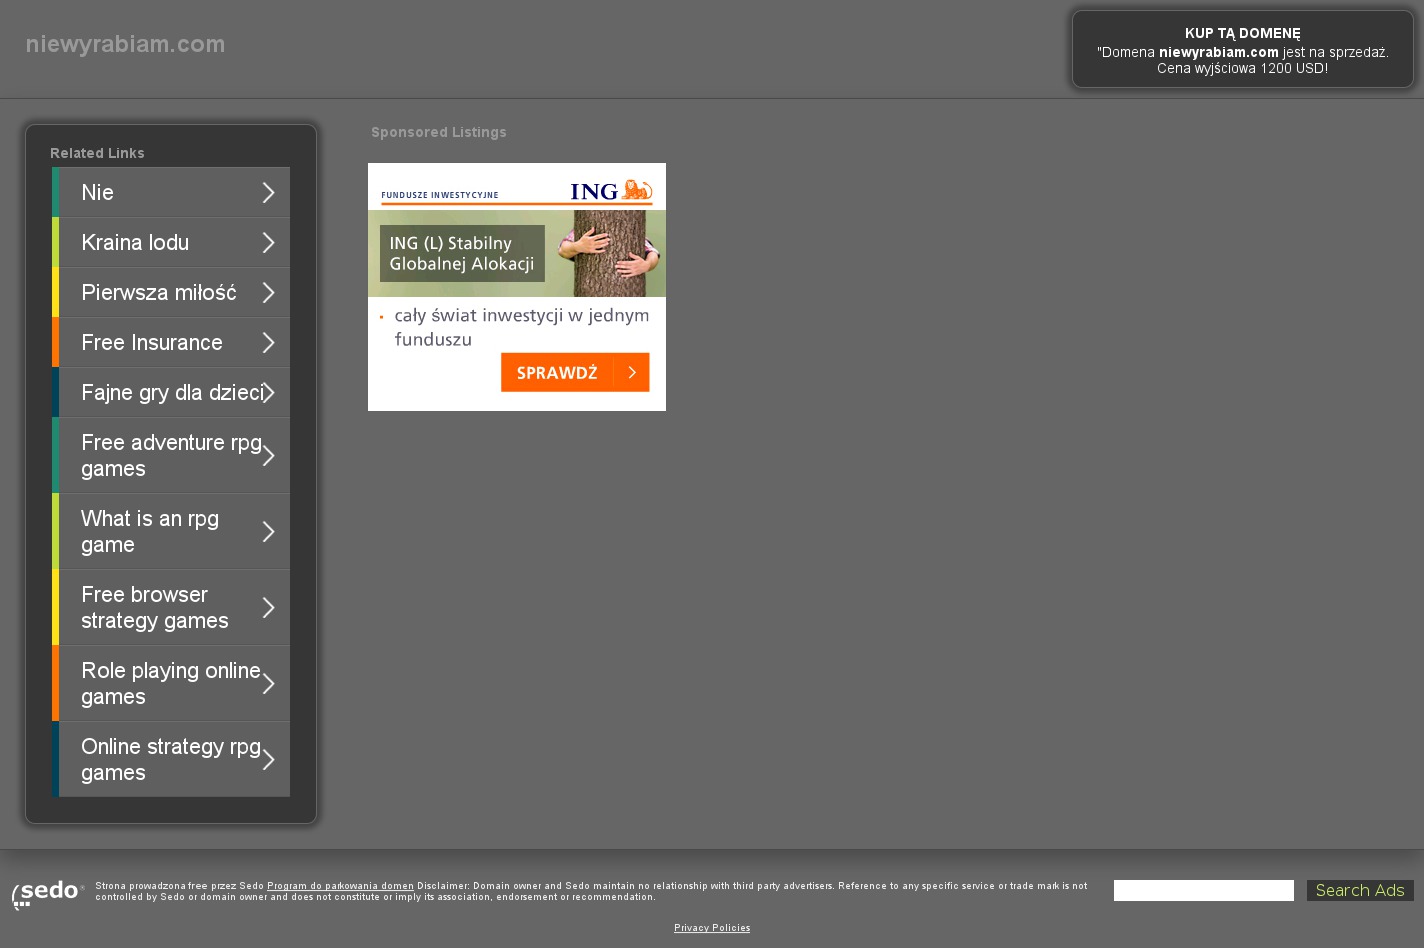Screen dimensions: 1424x948
Task: Open the Privacy Policies link
Action: pos(712,928)
